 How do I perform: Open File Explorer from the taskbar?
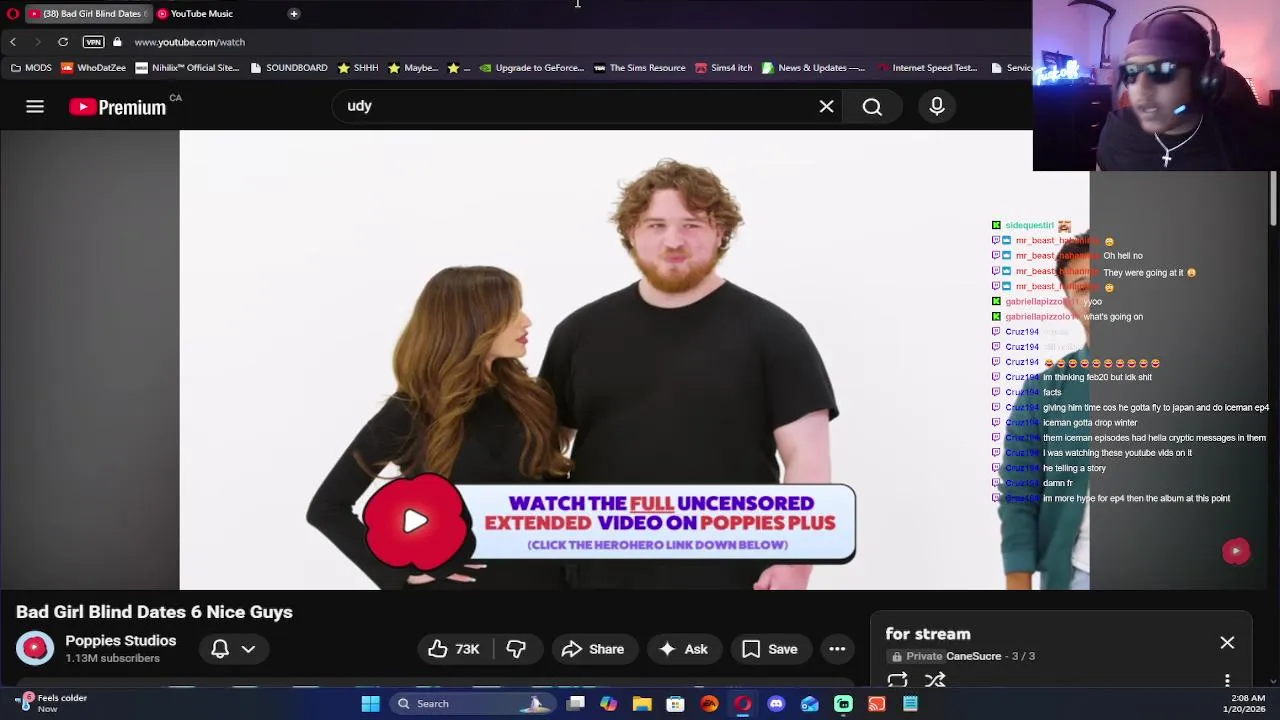(642, 704)
